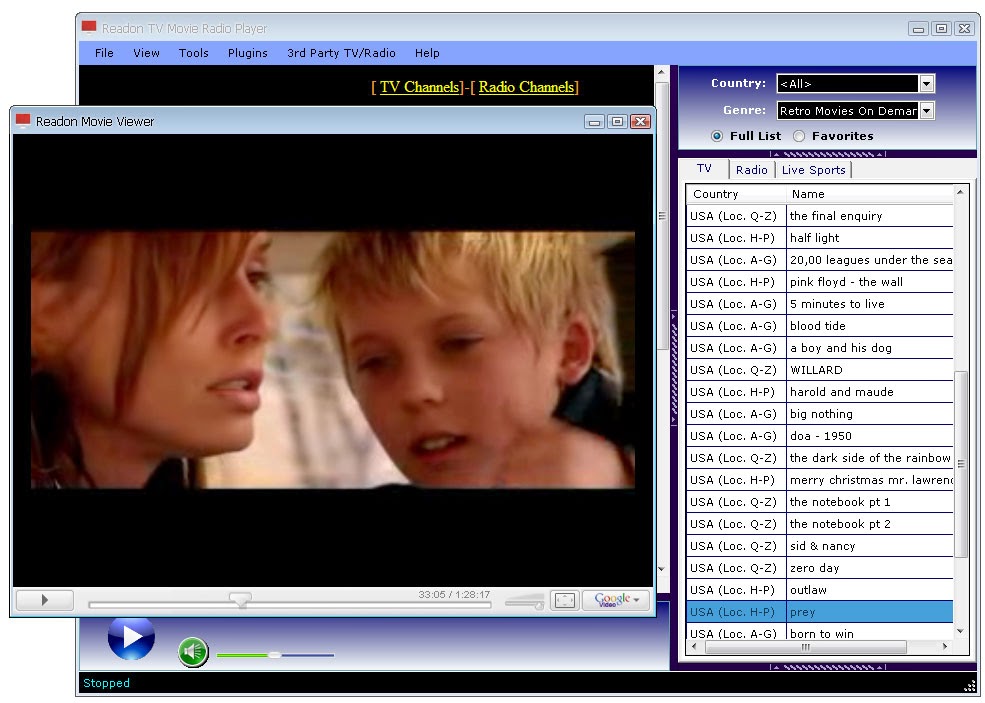Image resolution: width=985 pixels, height=703 pixels.
Task: Follow the TV Channels link
Action: point(420,87)
